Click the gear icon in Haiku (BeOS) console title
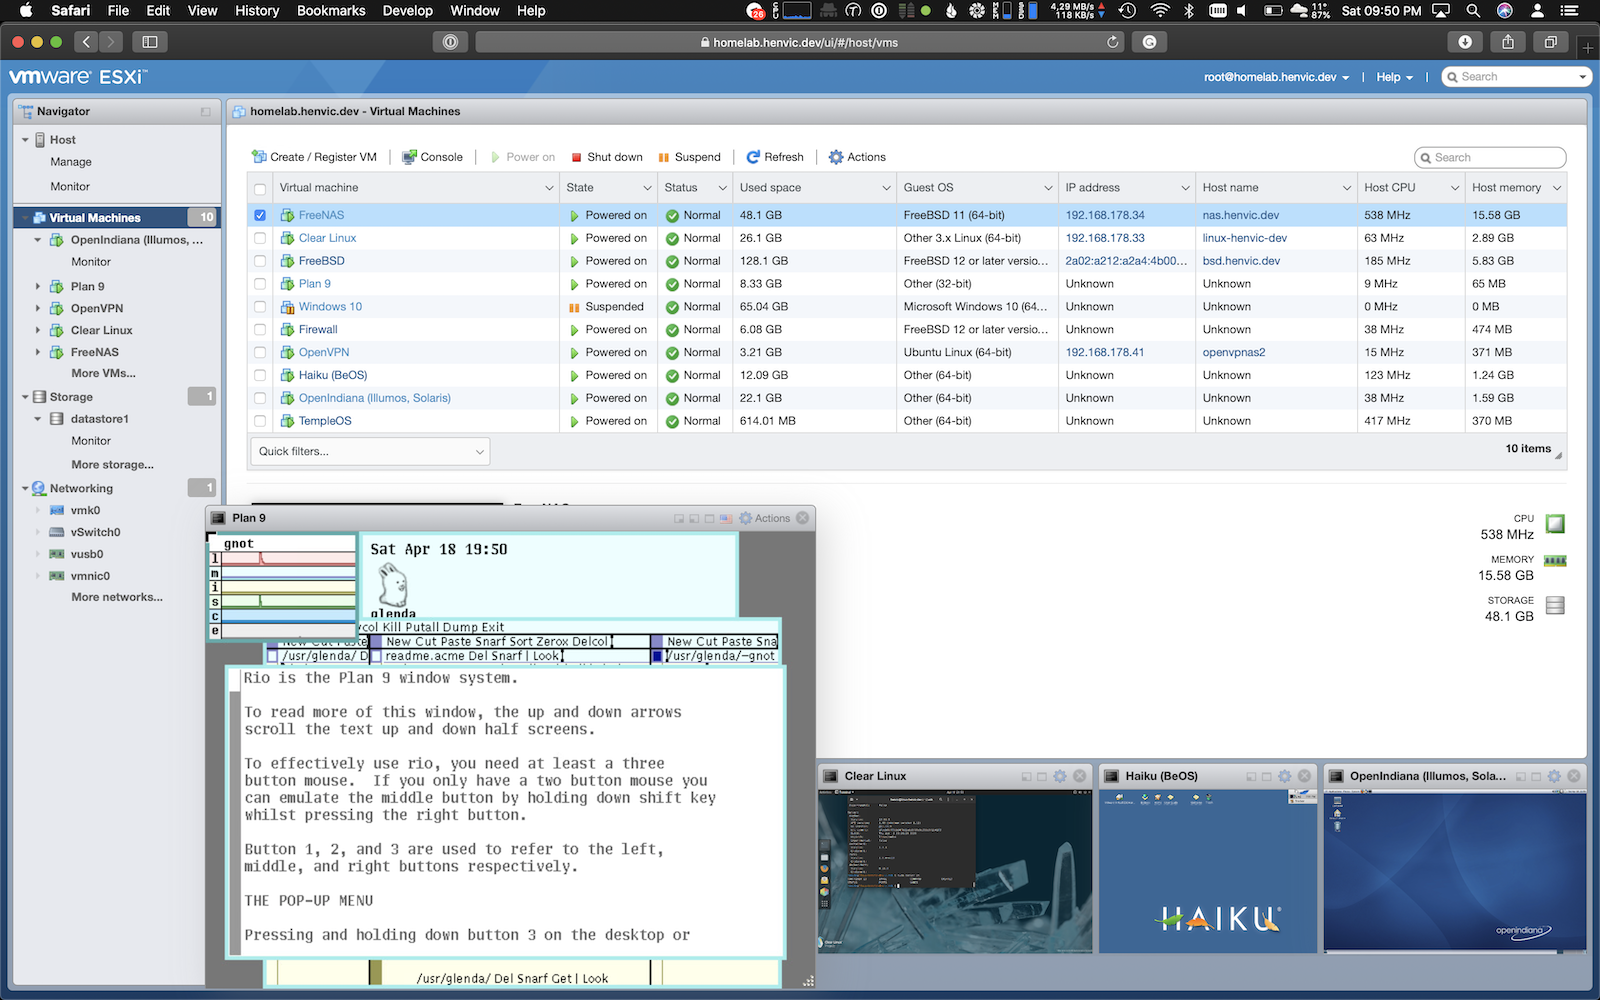 click(x=1285, y=776)
